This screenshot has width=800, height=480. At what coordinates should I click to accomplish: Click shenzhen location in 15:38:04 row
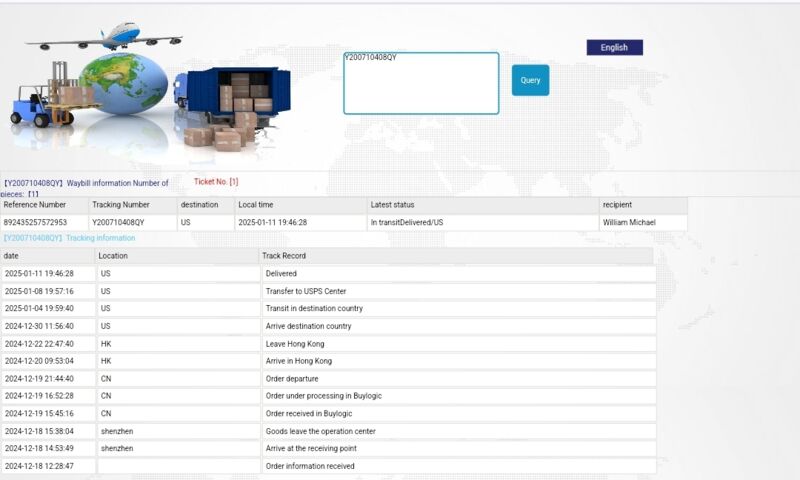(x=117, y=432)
